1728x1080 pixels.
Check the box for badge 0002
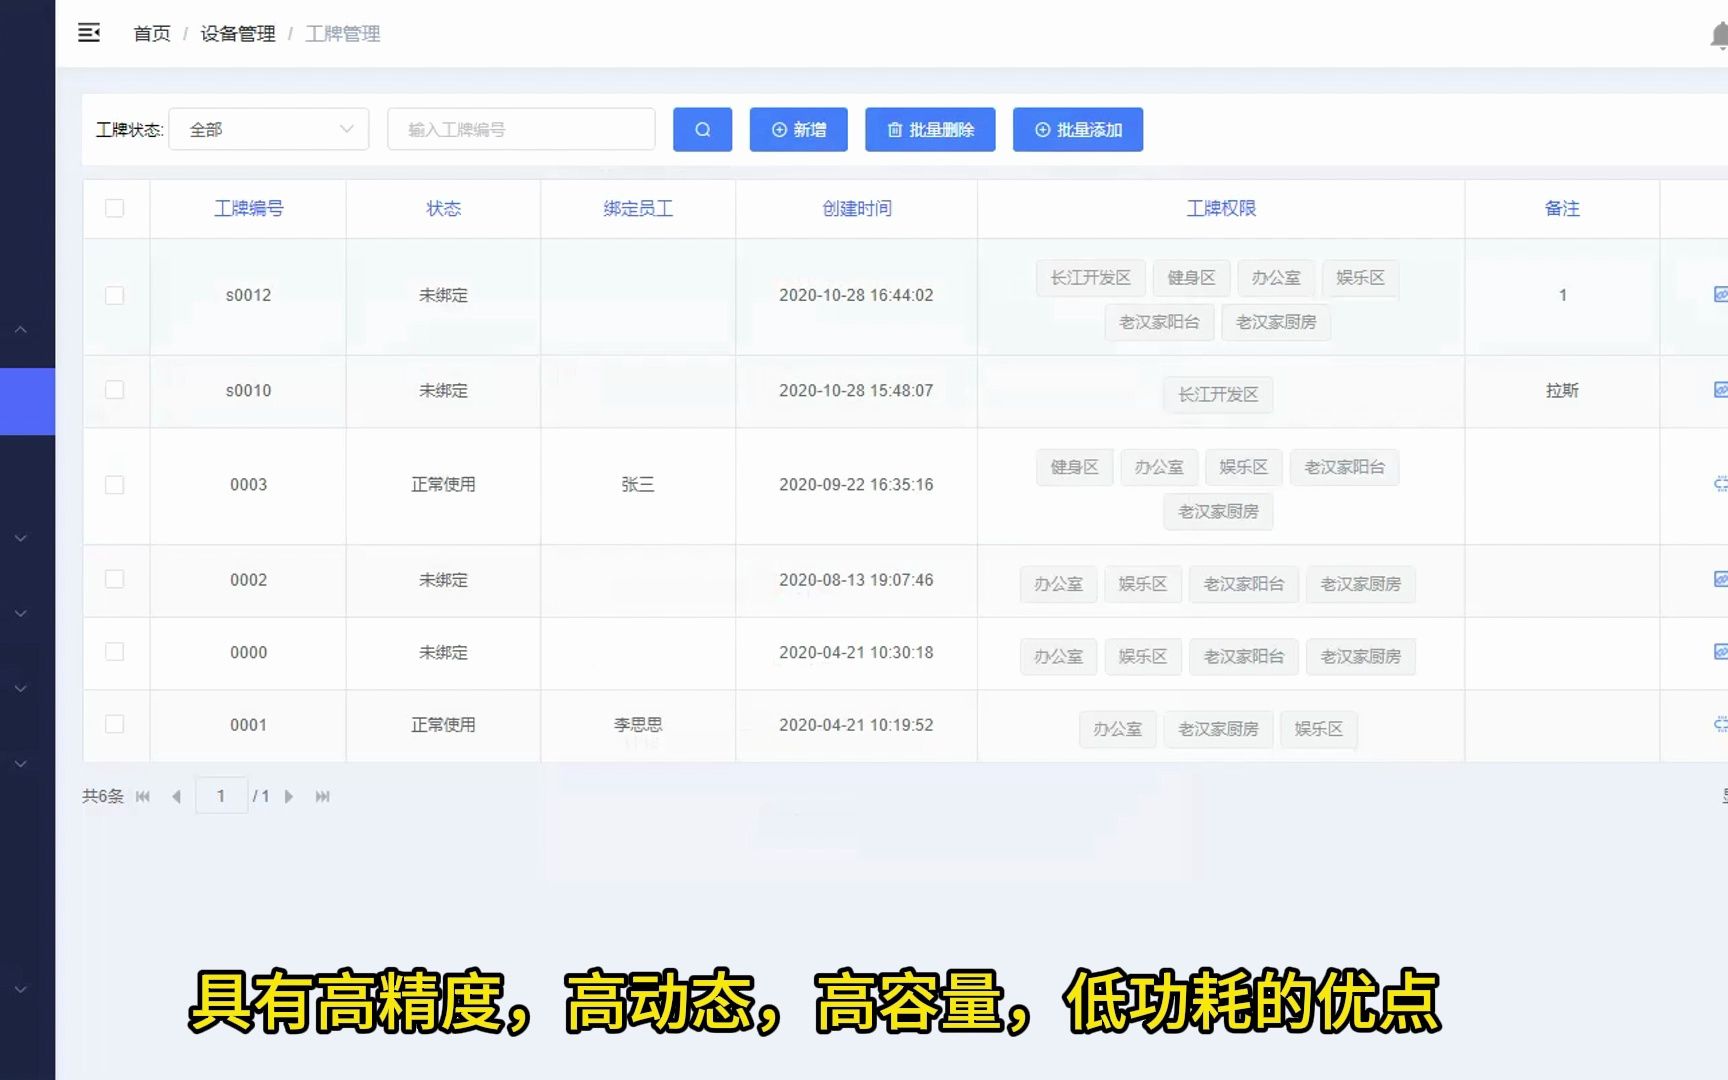[x=115, y=580]
